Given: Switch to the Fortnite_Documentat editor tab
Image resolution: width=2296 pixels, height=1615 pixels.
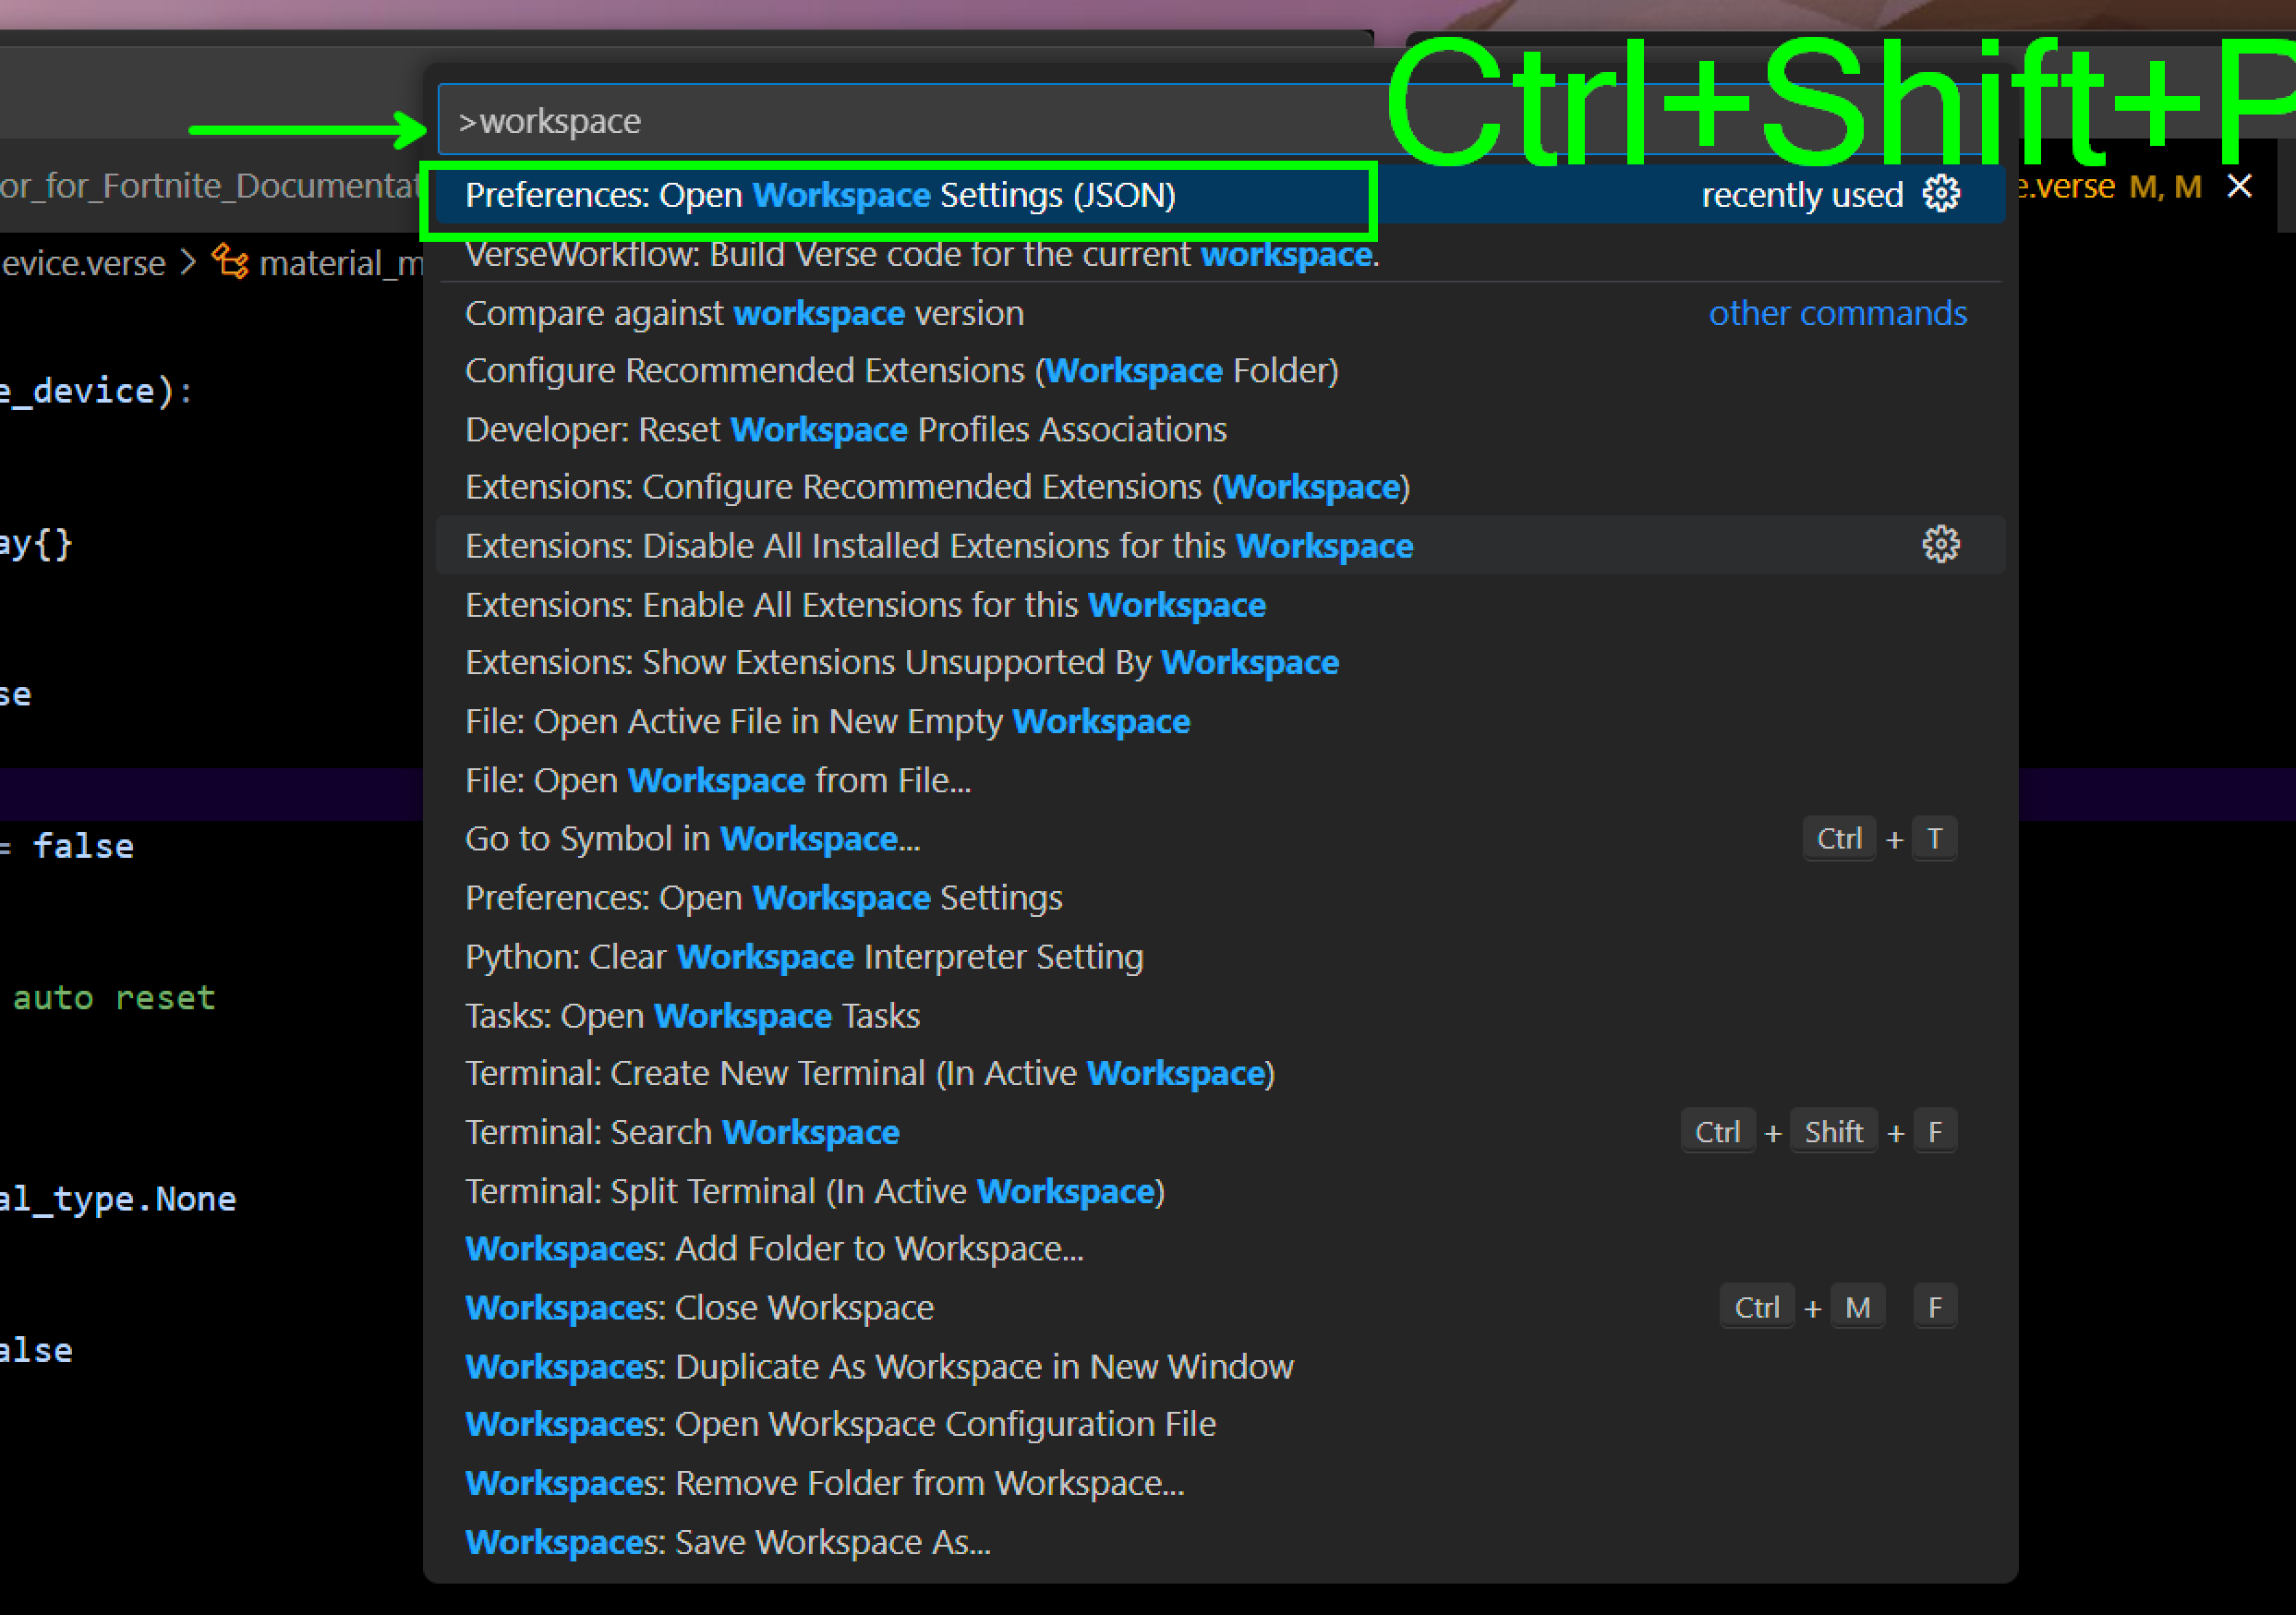Looking at the screenshot, I should pyautogui.click(x=210, y=186).
